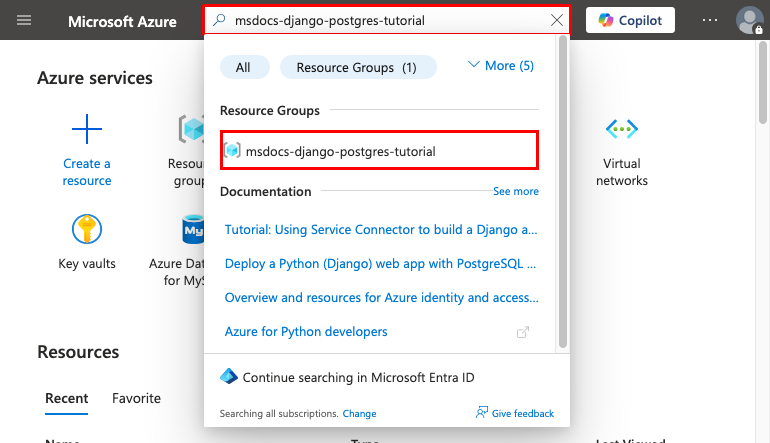Select the All filter chip
Image resolution: width=770 pixels, height=443 pixels.
click(243, 67)
